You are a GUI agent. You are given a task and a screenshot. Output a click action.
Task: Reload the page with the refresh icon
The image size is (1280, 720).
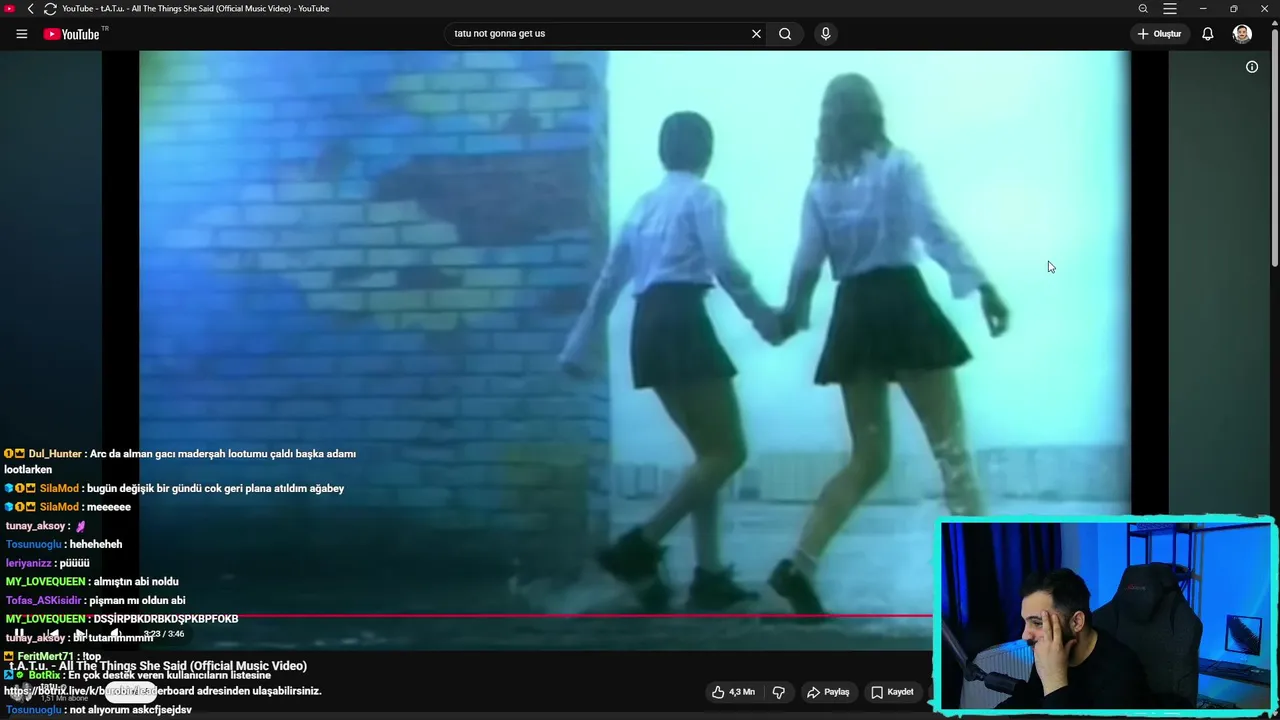click(50, 9)
